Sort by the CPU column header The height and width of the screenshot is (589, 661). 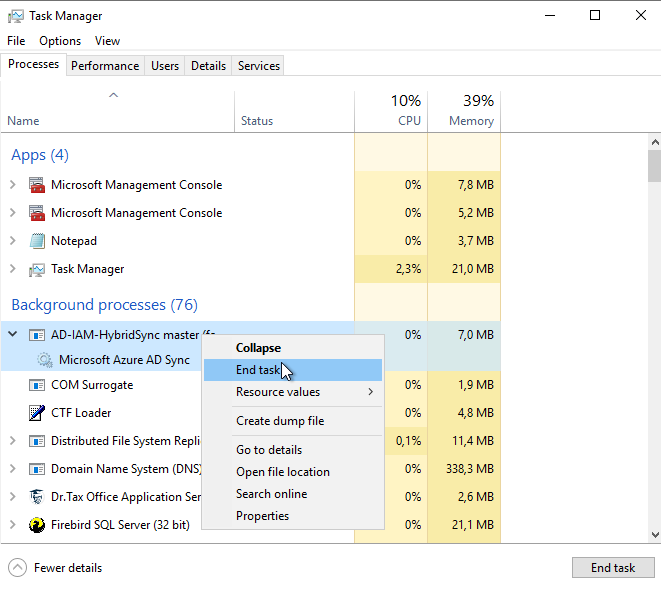[x=391, y=112]
